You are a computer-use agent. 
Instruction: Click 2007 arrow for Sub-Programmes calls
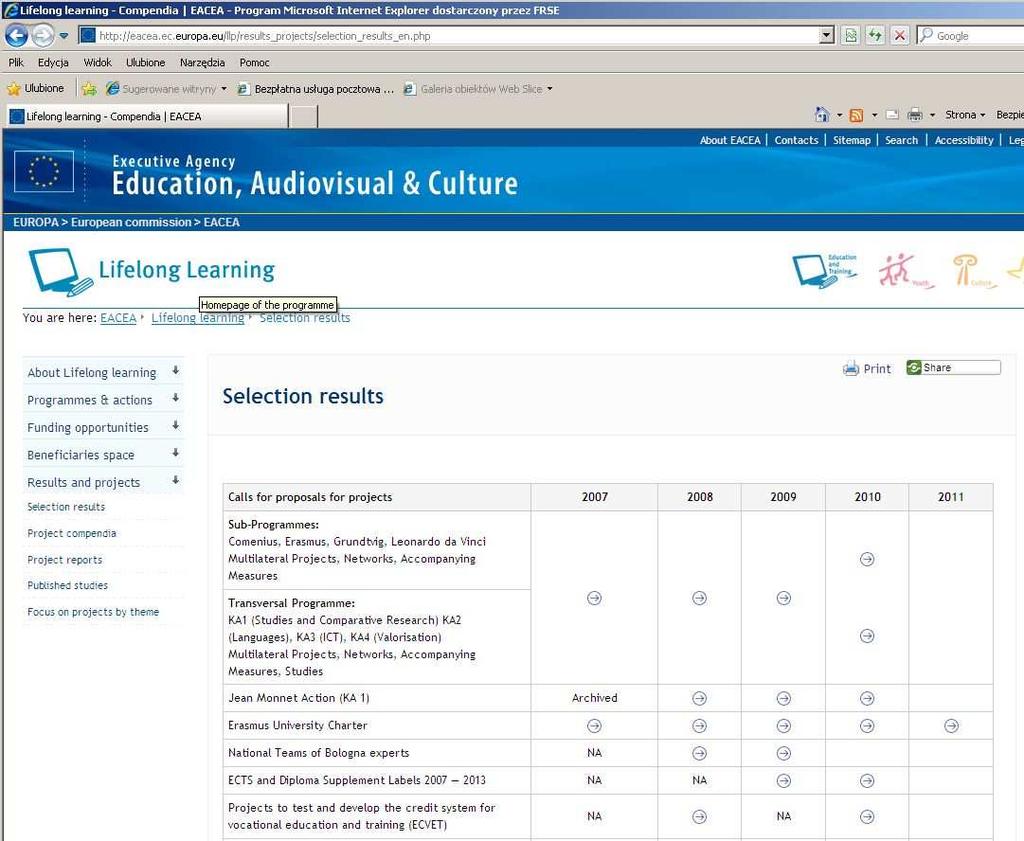point(594,597)
